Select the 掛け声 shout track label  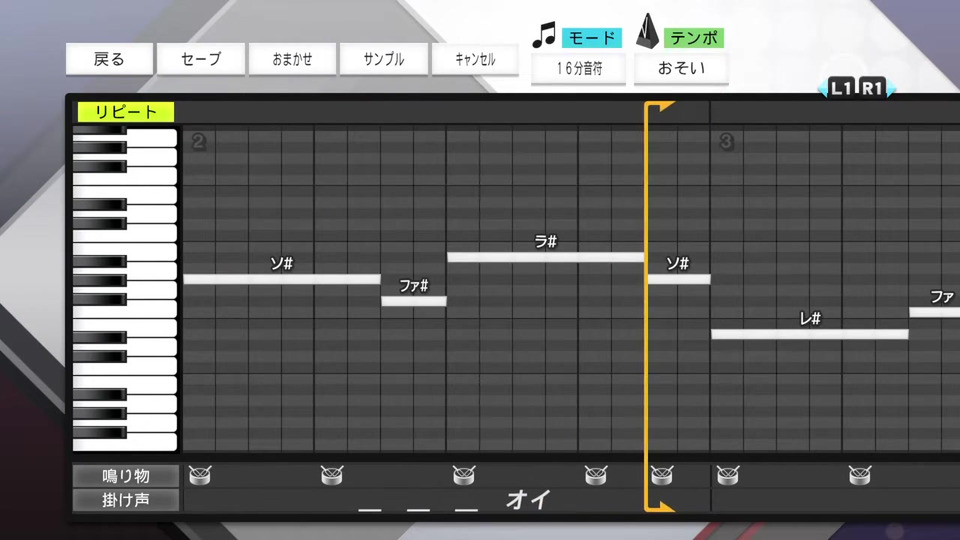pyautogui.click(x=126, y=500)
